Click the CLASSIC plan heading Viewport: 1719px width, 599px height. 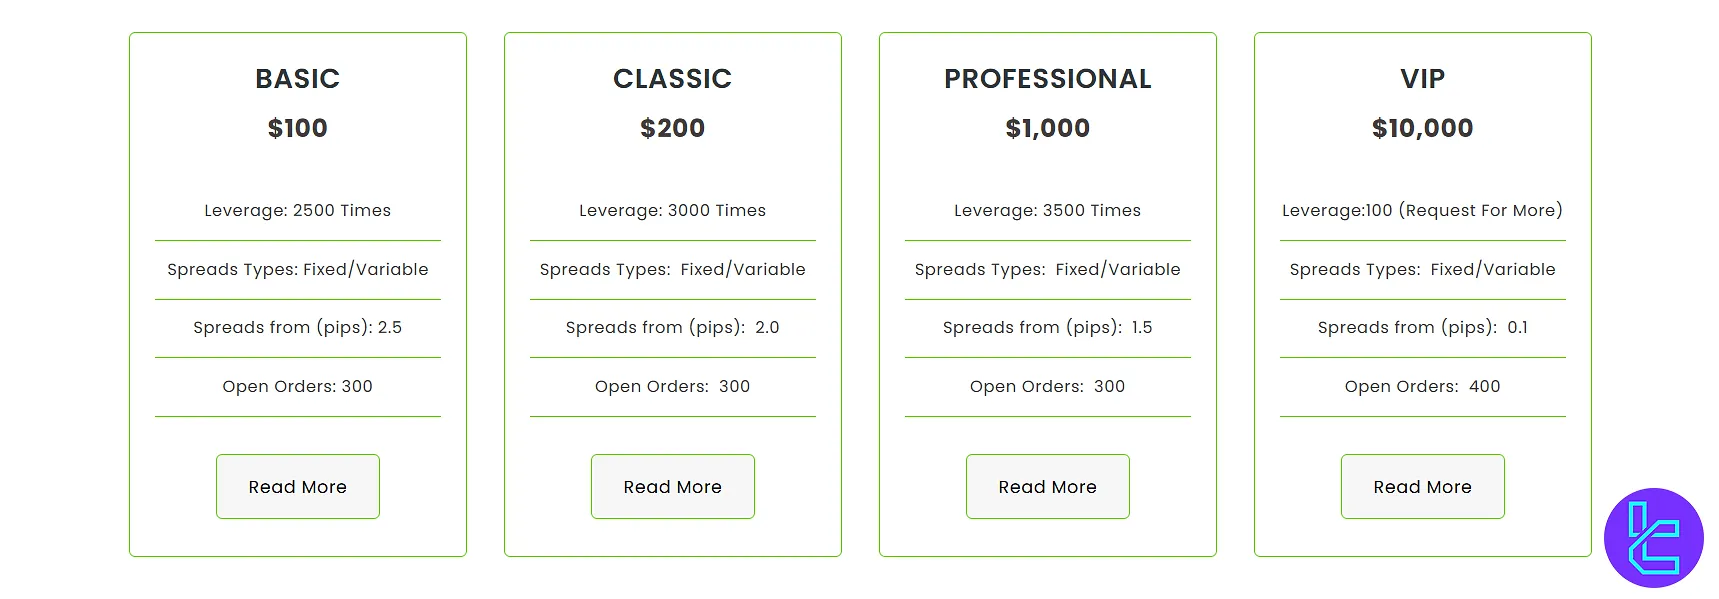pyautogui.click(x=672, y=79)
